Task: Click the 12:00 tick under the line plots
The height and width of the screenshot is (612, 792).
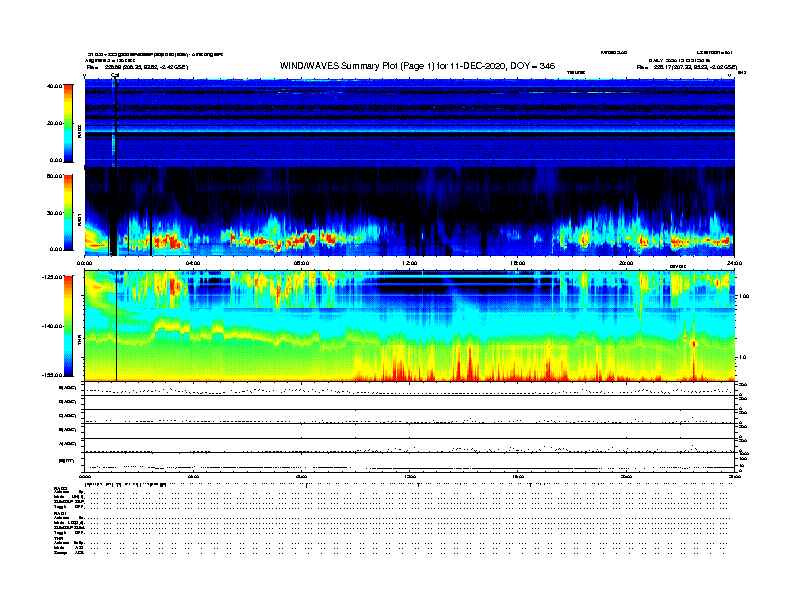Action: [x=410, y=476]
